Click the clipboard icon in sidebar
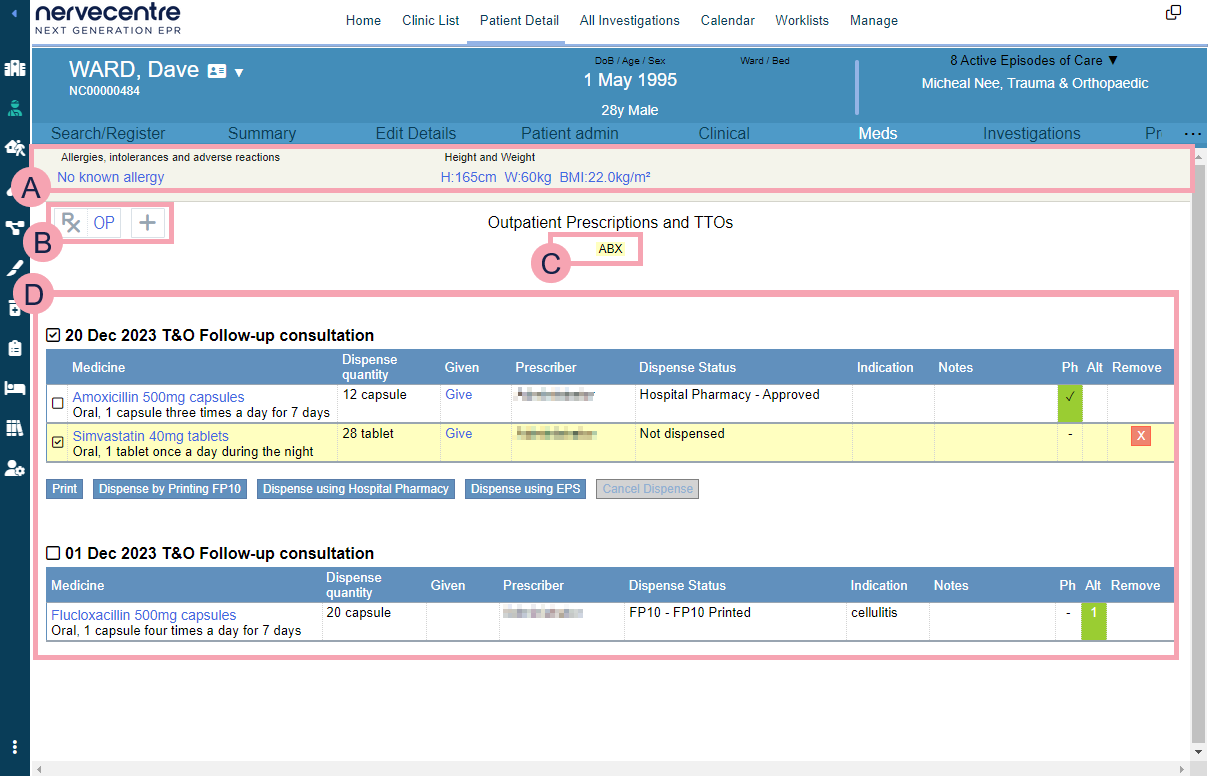 point(15,348)
